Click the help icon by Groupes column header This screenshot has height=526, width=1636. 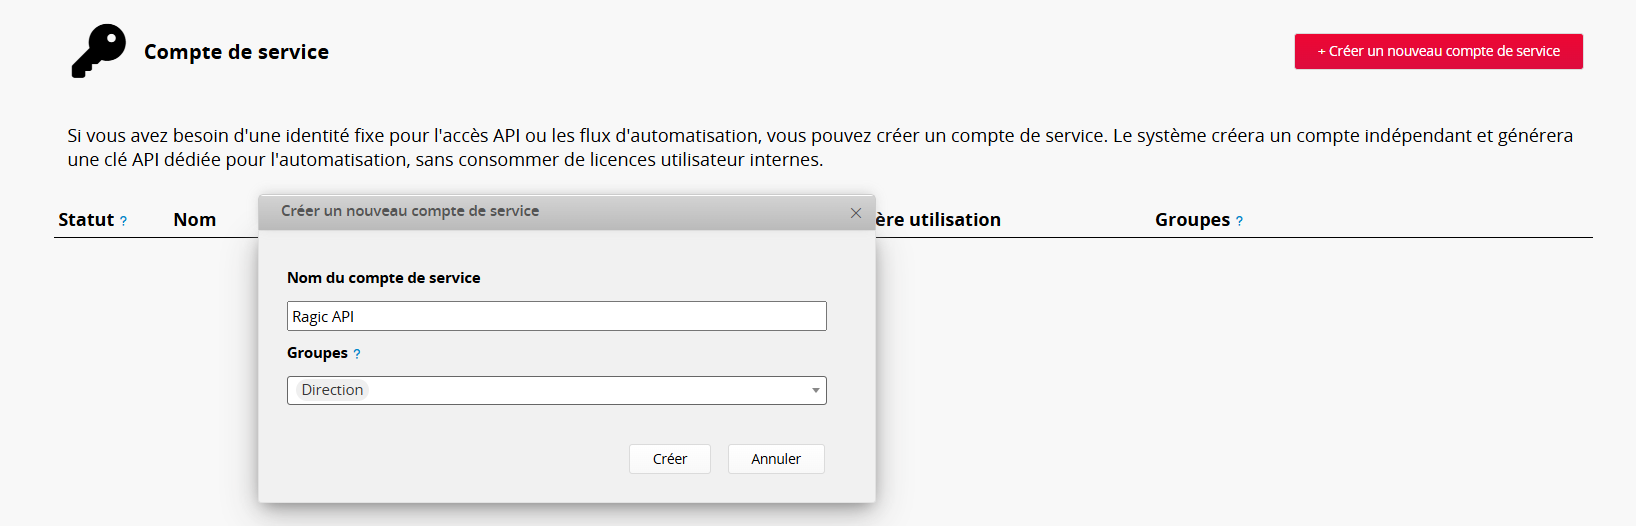[x=1239, y=221]
